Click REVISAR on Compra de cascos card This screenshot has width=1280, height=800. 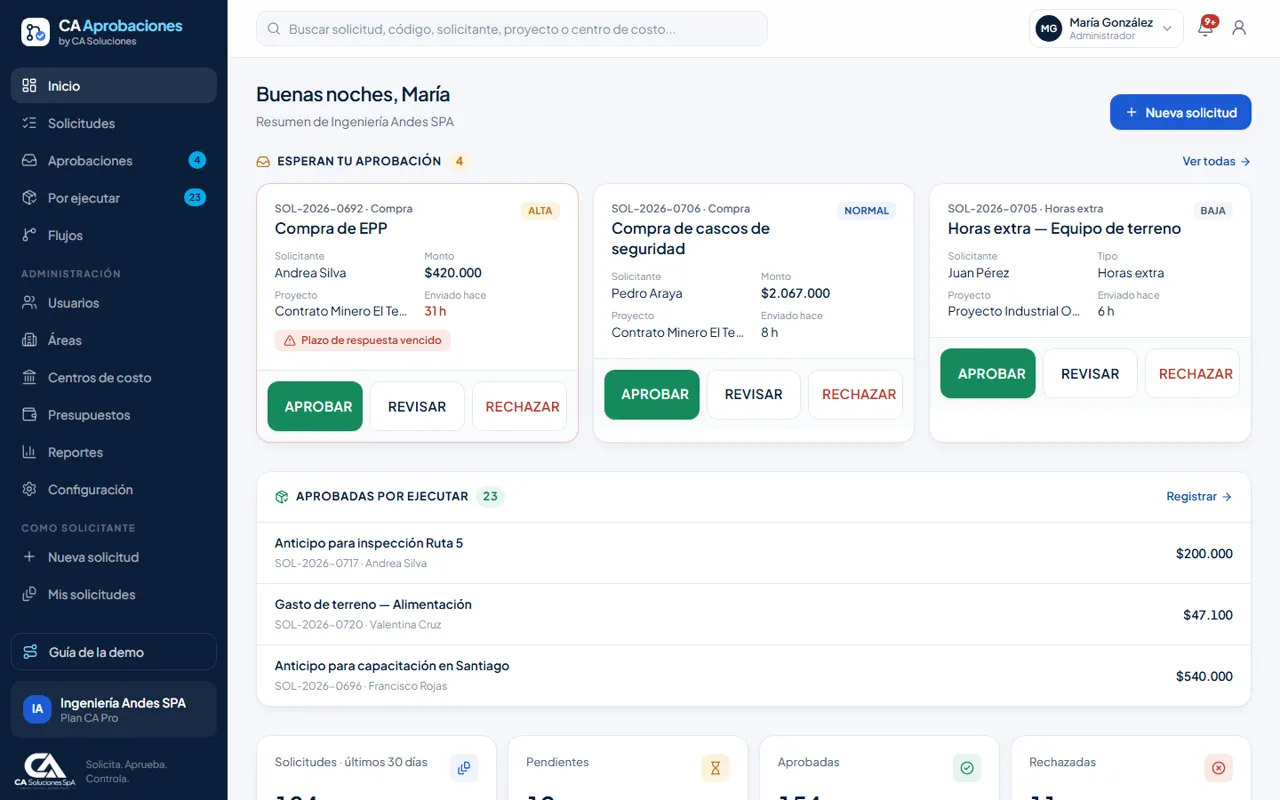tap(754, 394)
